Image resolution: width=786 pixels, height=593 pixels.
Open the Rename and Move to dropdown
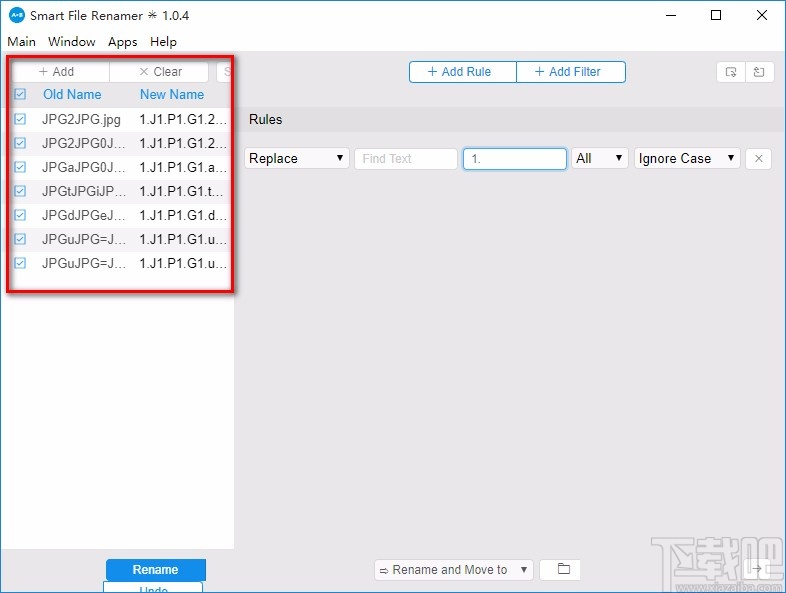[x=454, y=569]
